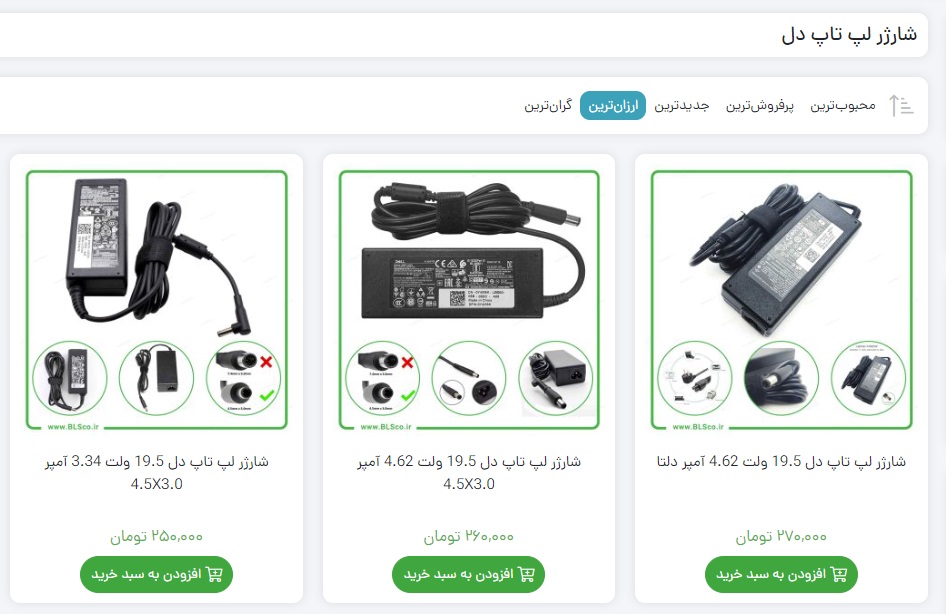Open the 4.62 آمپر 4.5X3.0 charger title
The height and width of the screenshot is (614, 946).
pos(469,473)
